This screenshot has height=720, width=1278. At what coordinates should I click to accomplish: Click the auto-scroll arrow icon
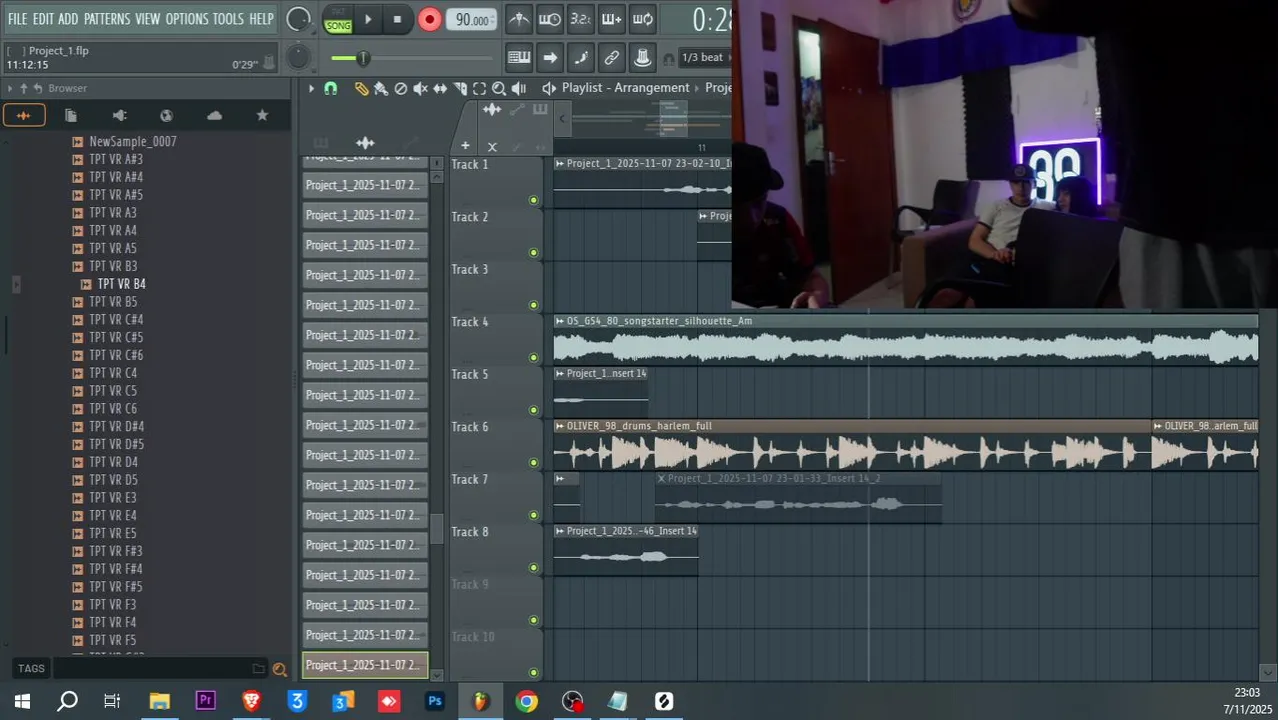coord(550,58)
